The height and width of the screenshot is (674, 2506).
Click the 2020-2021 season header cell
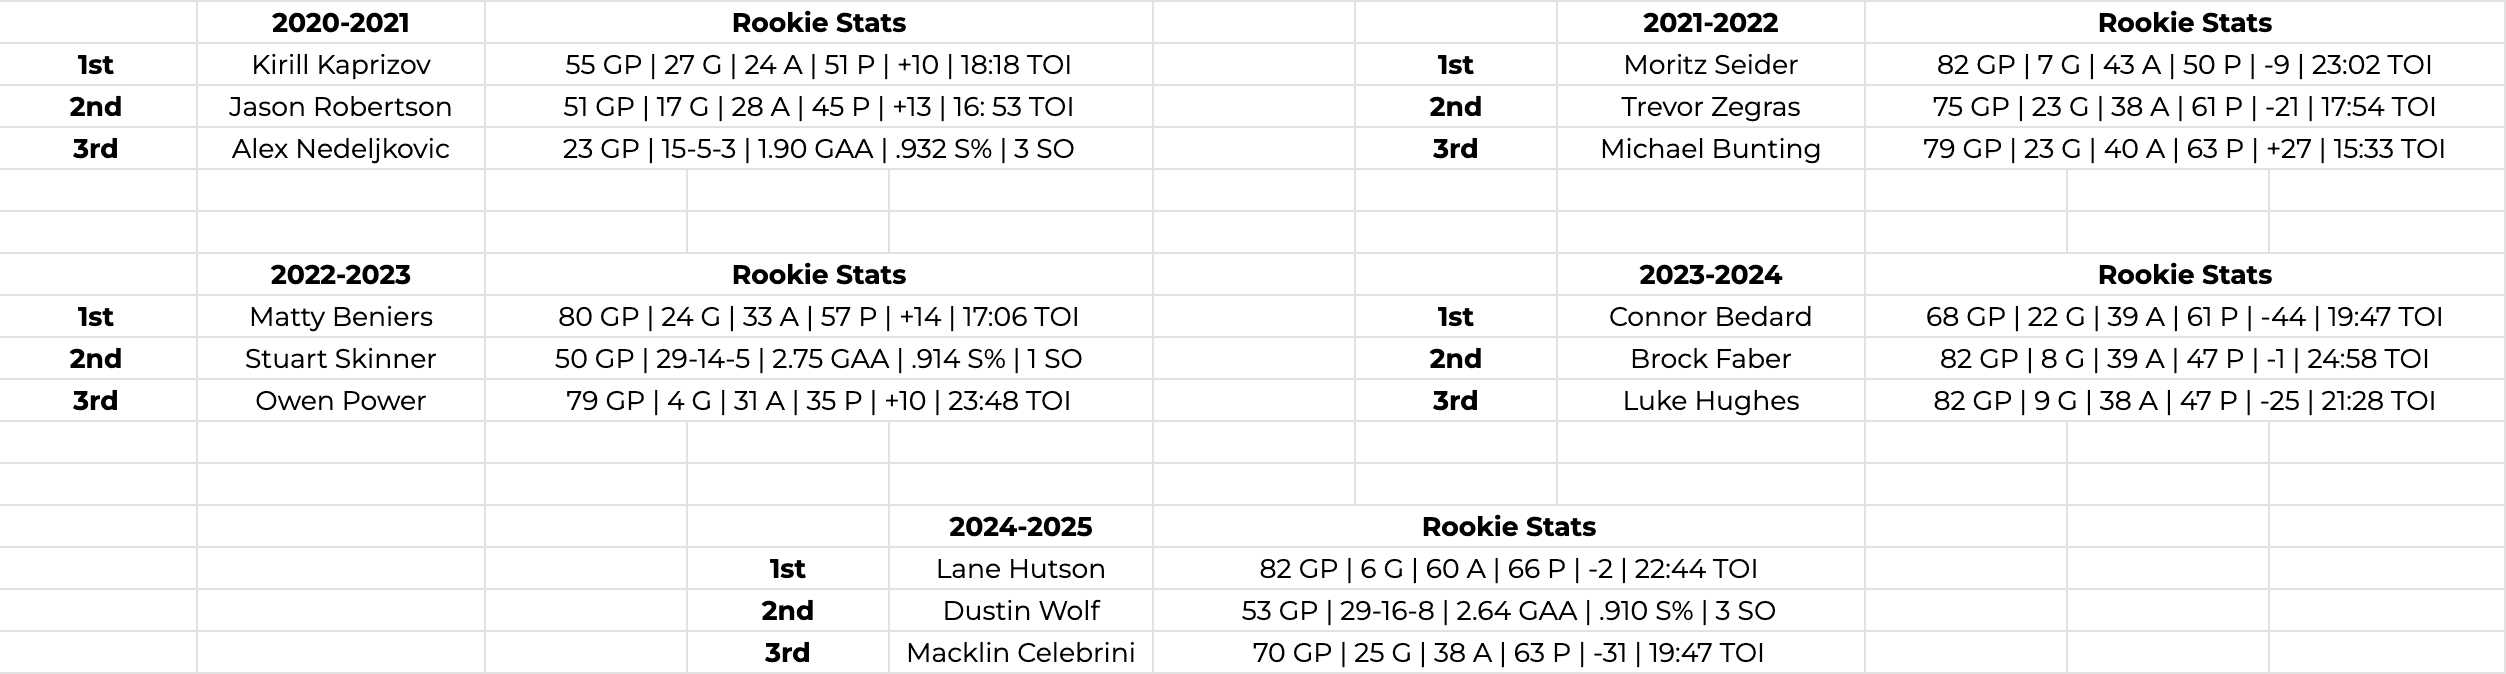[x=341, y=23]
